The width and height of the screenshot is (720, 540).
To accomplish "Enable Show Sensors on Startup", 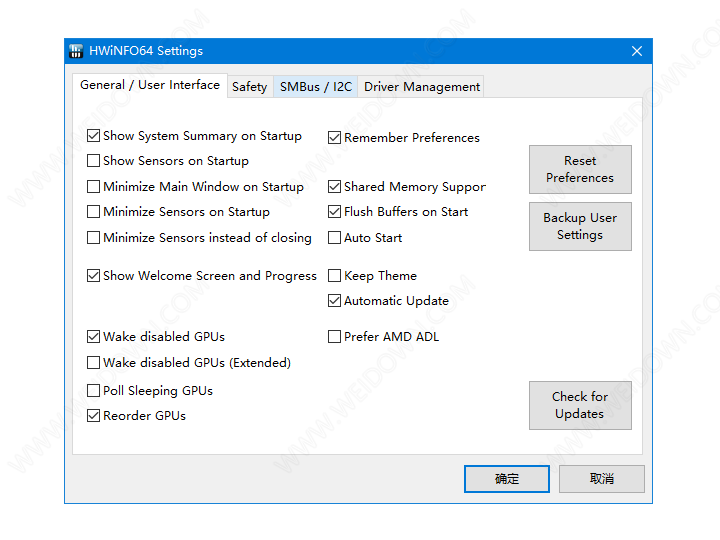I will (x=93, y=161).
